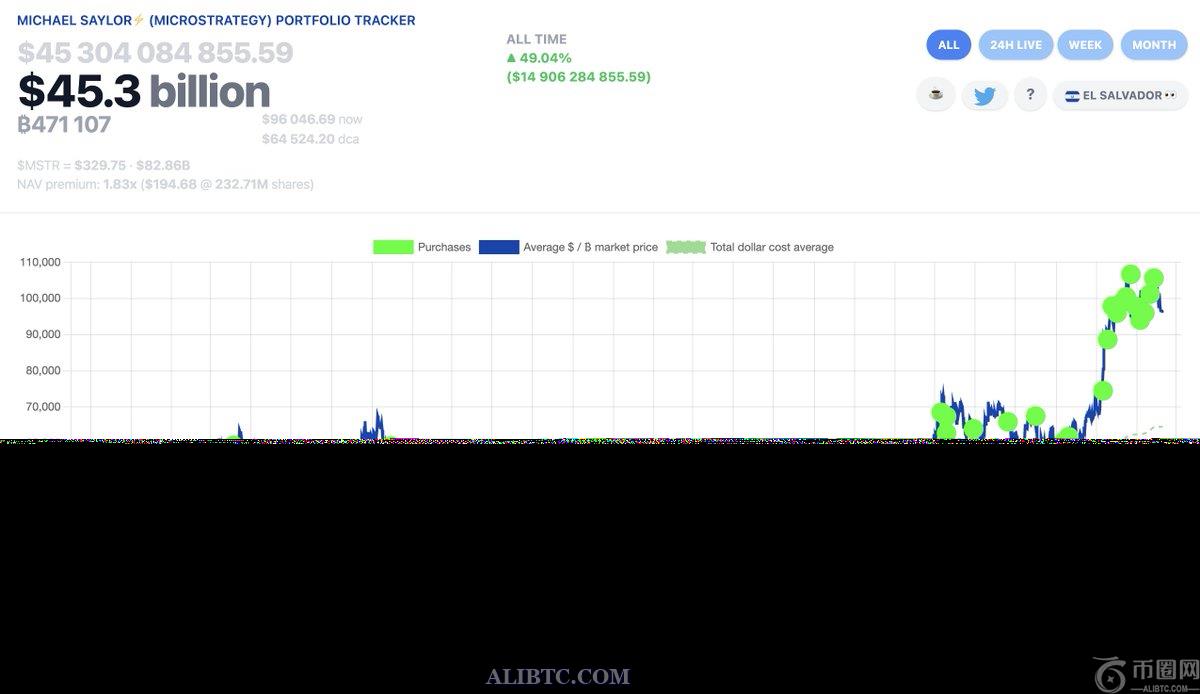
Task: Click the "100,000" y-axis label
Action: pyautogui.click(x=40, y=298)
